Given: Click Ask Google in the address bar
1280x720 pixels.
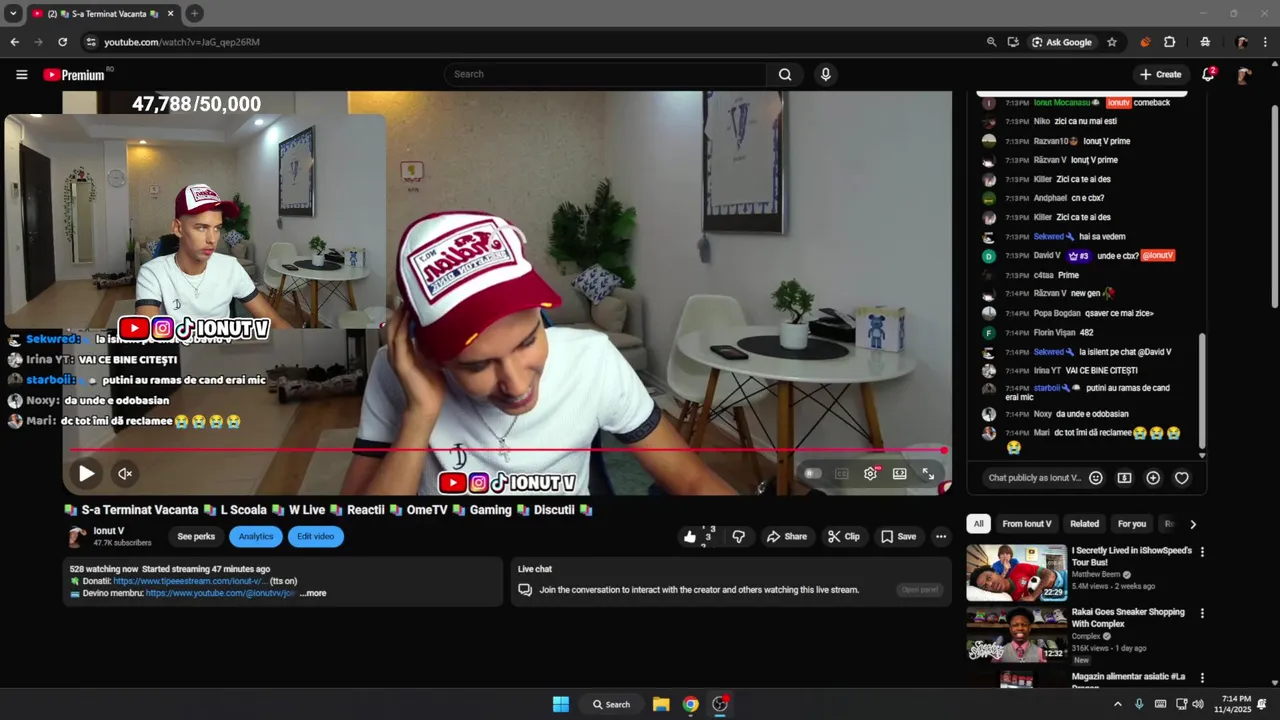Looking at the screenshot, I should click(x=1061, y=42).
